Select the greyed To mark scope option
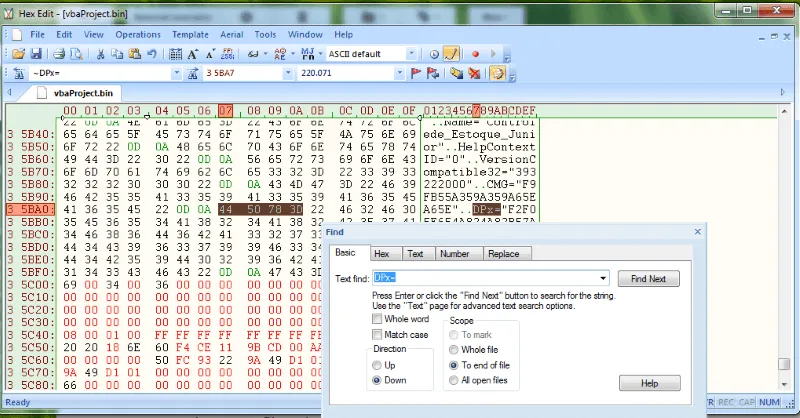 point(454,335)
